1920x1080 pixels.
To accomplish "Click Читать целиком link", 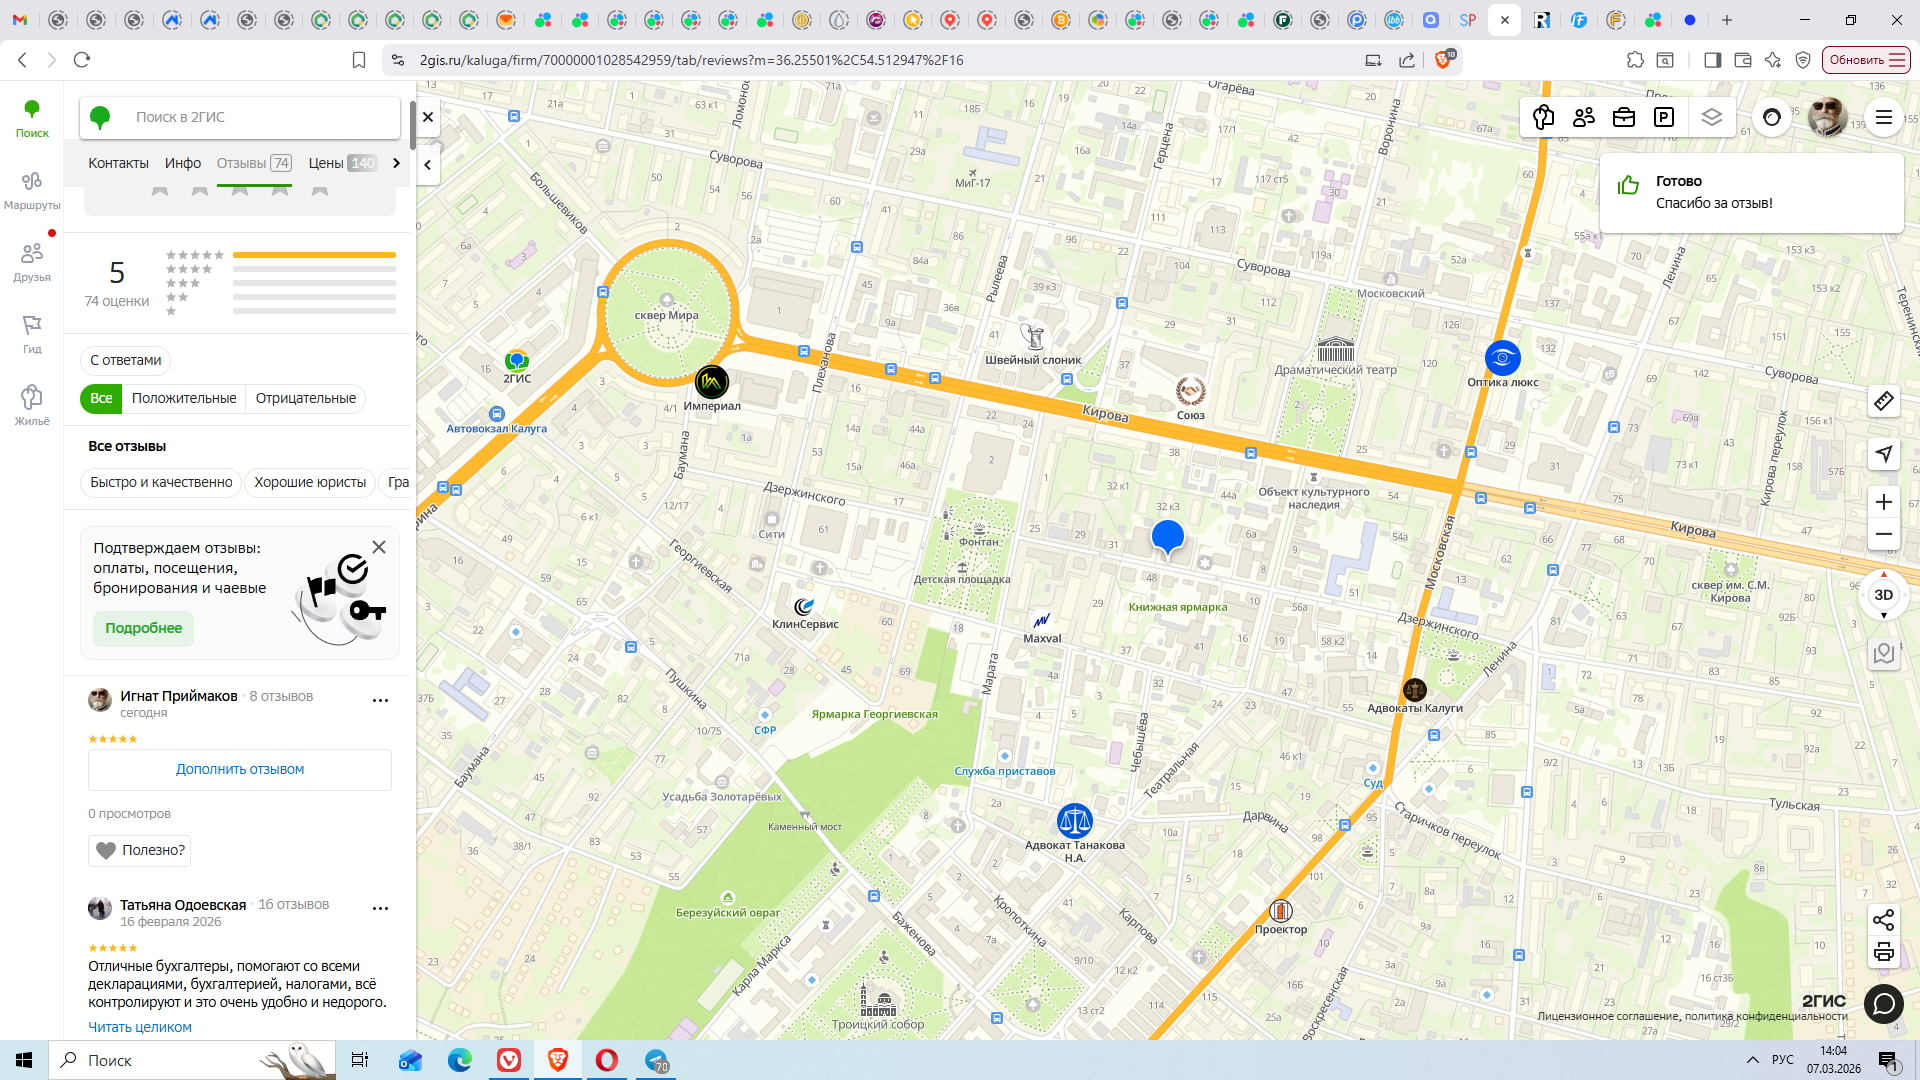I will (x=140, y=1027).
